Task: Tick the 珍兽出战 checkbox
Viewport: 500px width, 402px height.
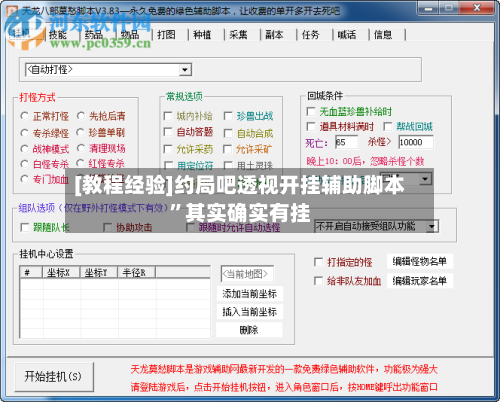Action: point(228,116)
